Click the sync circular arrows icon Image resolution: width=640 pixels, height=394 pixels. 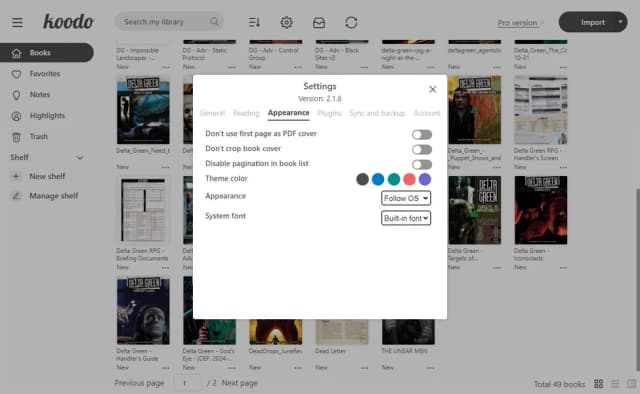tap(351, 22)
